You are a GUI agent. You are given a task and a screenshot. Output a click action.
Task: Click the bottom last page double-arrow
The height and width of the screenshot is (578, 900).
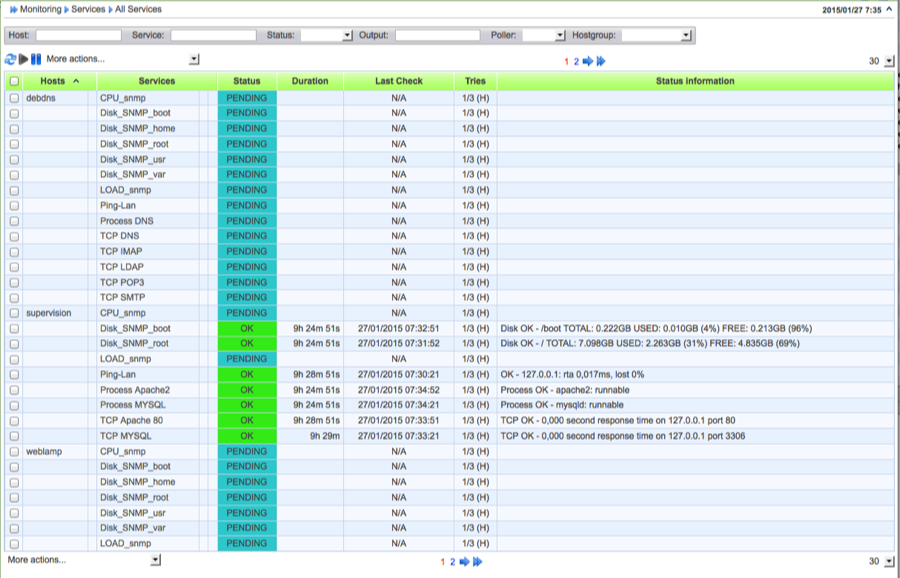477,562
